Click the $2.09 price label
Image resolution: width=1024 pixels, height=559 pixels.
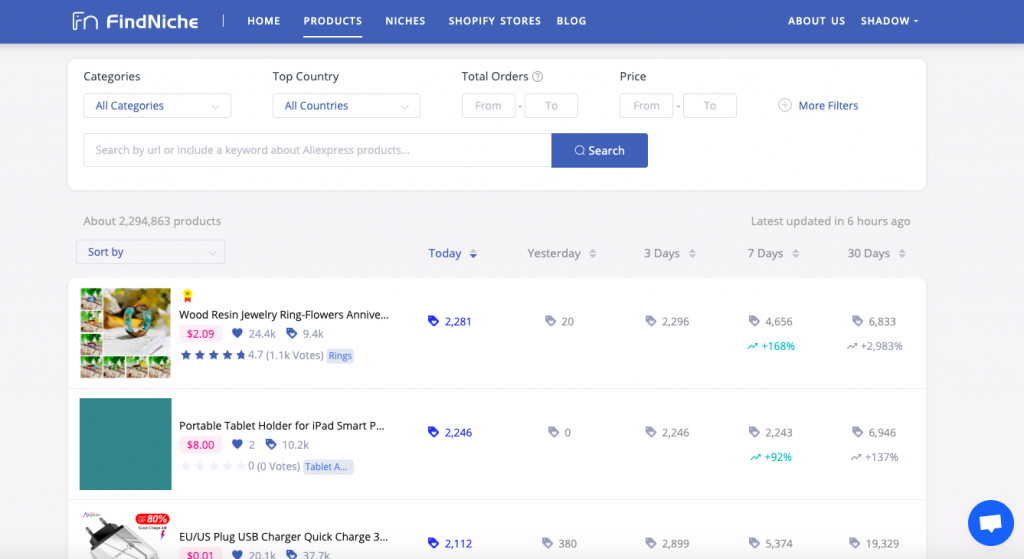tap(200, 334)
